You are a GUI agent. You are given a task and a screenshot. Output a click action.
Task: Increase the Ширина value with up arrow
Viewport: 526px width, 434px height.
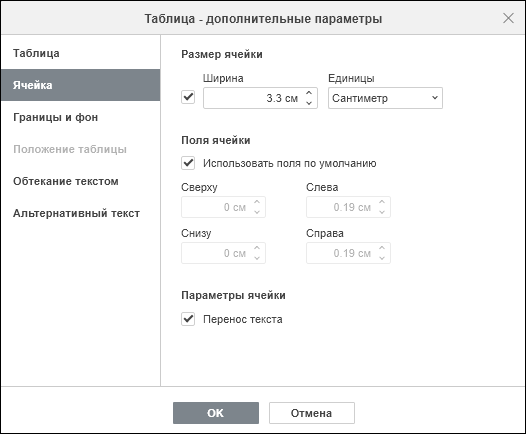click(309, 93)
